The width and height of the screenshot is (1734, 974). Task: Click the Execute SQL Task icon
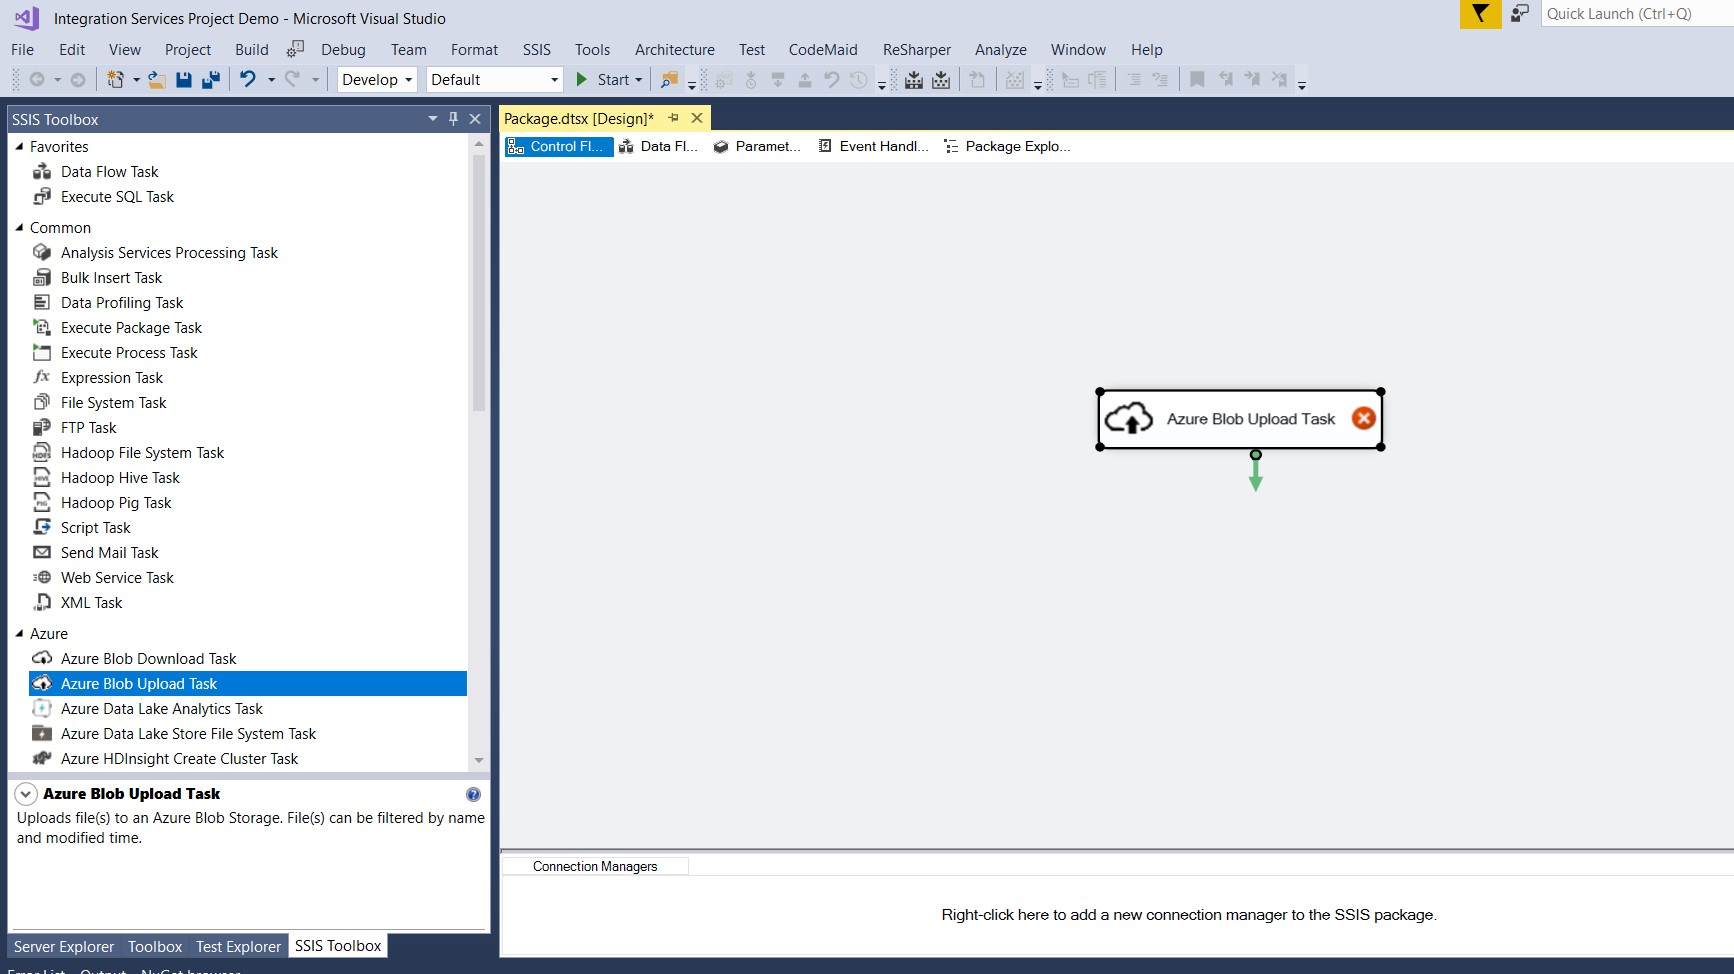click(42, 197)
